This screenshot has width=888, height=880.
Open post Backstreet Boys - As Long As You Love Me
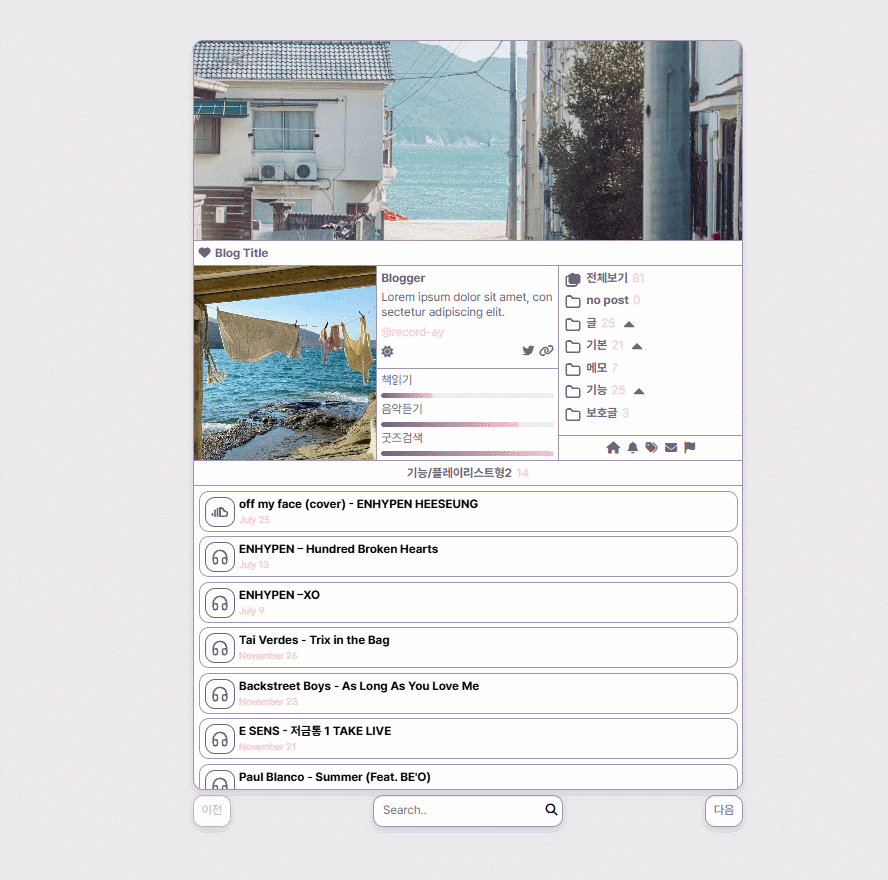(x=358, y=686)
